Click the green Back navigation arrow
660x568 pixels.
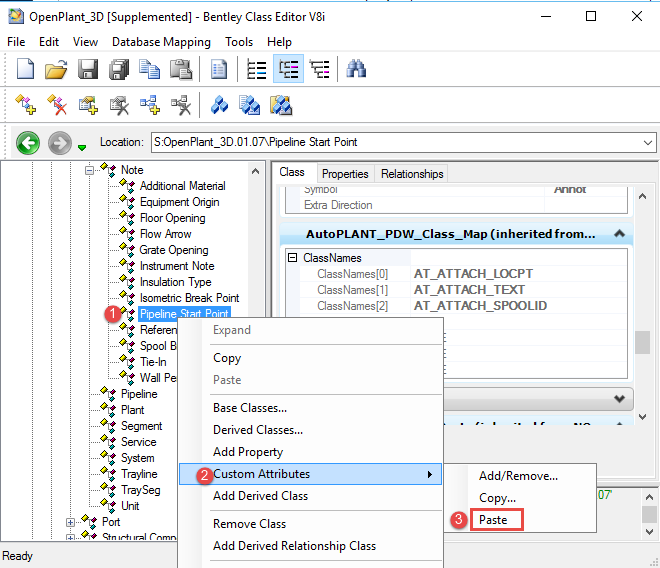coord(28,143)
